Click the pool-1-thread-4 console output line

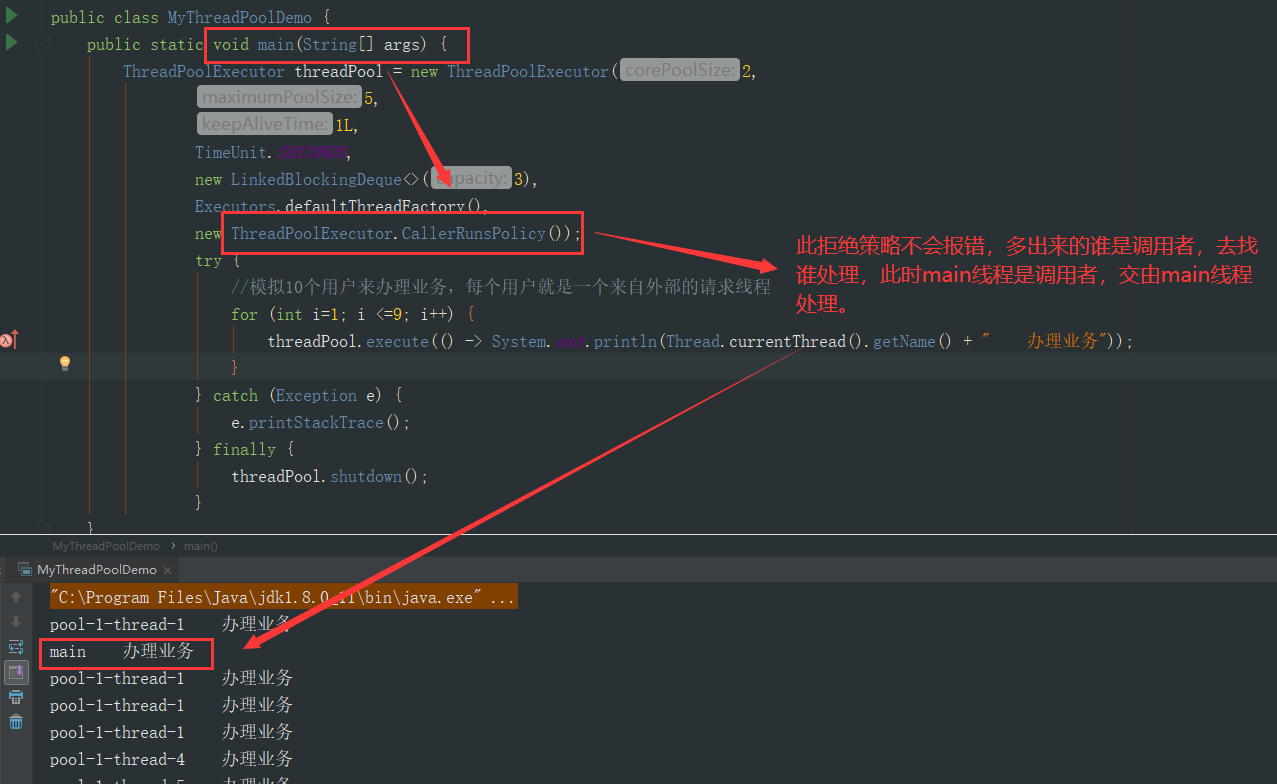coord(171,759)
